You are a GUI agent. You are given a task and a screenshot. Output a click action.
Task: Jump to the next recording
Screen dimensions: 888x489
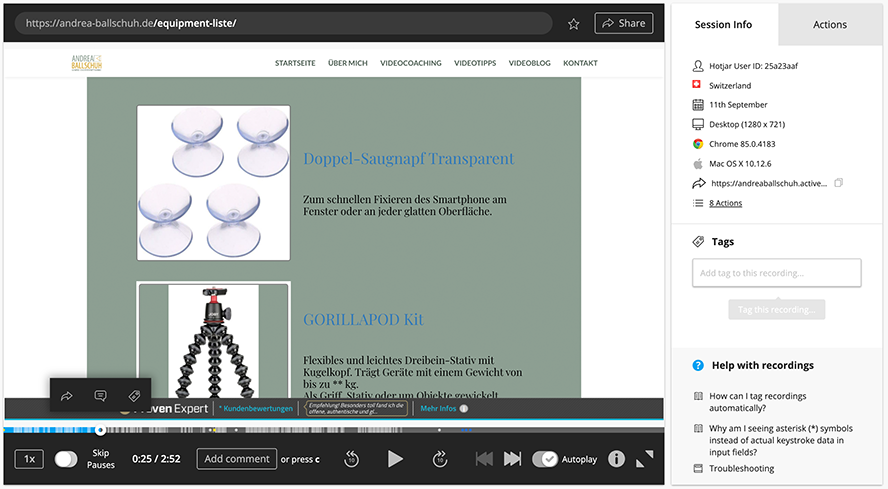pos(513,459)
